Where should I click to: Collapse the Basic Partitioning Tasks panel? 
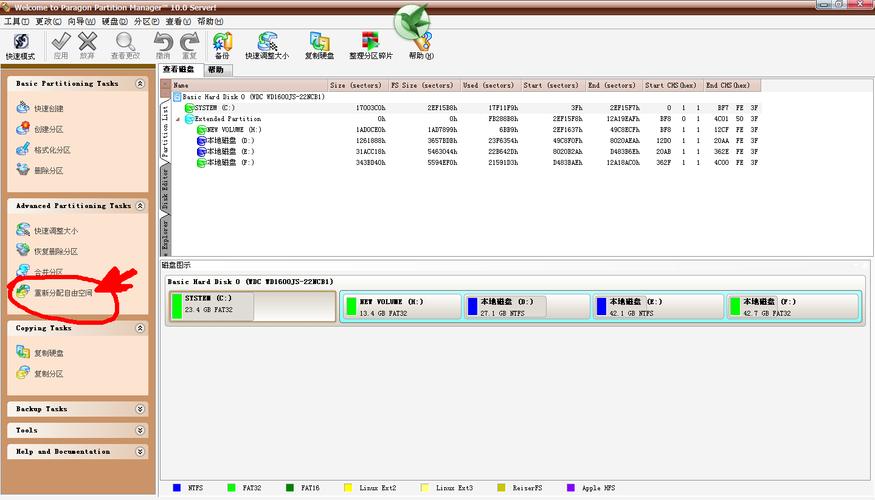pos(140,83)
